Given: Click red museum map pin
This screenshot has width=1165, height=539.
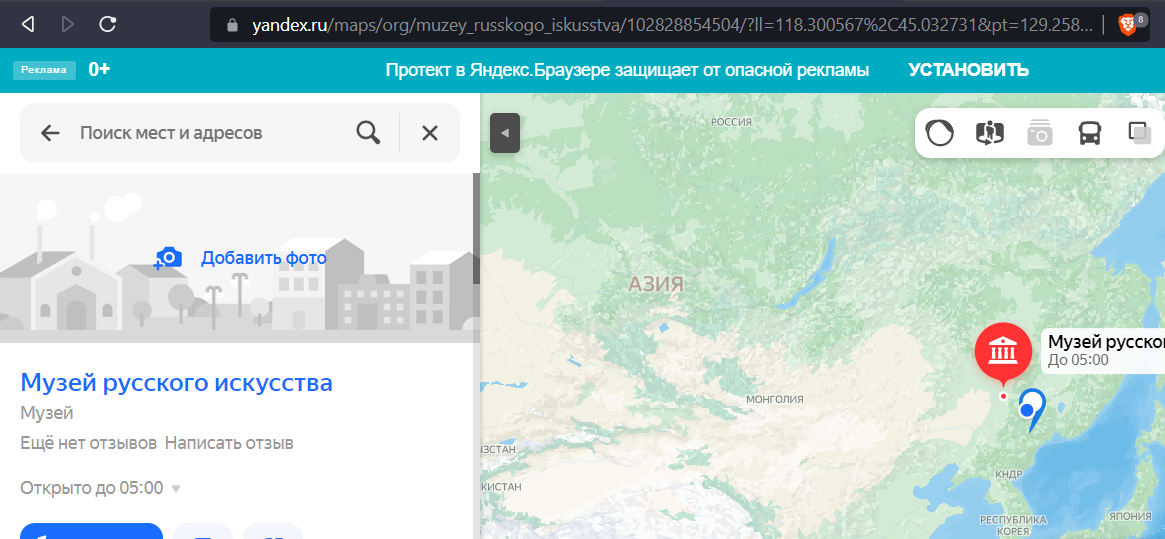Looking at the screenshot, I should pos(1003,352).
